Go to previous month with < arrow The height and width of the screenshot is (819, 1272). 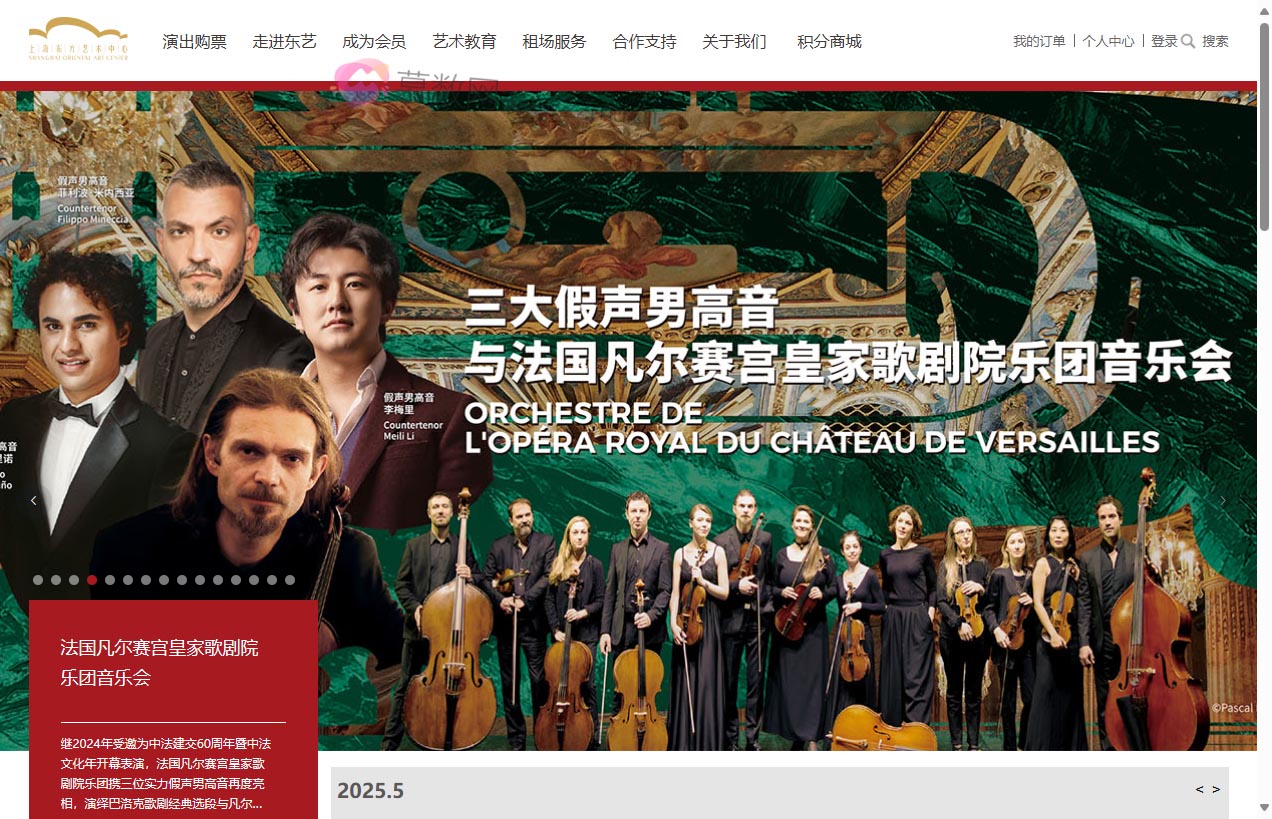tap(1199, 790)
